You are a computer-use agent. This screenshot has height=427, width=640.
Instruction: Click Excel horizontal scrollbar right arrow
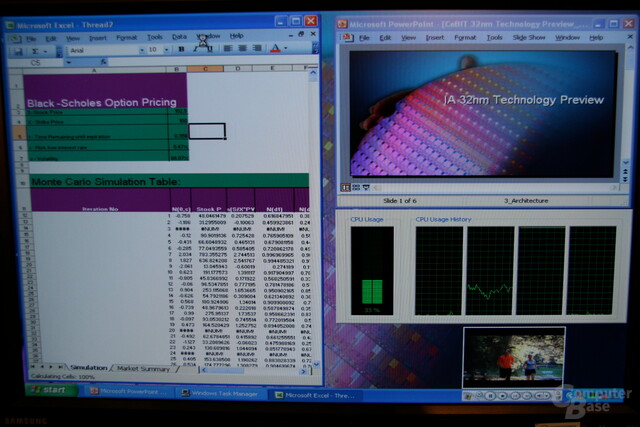tap(303, 371)
